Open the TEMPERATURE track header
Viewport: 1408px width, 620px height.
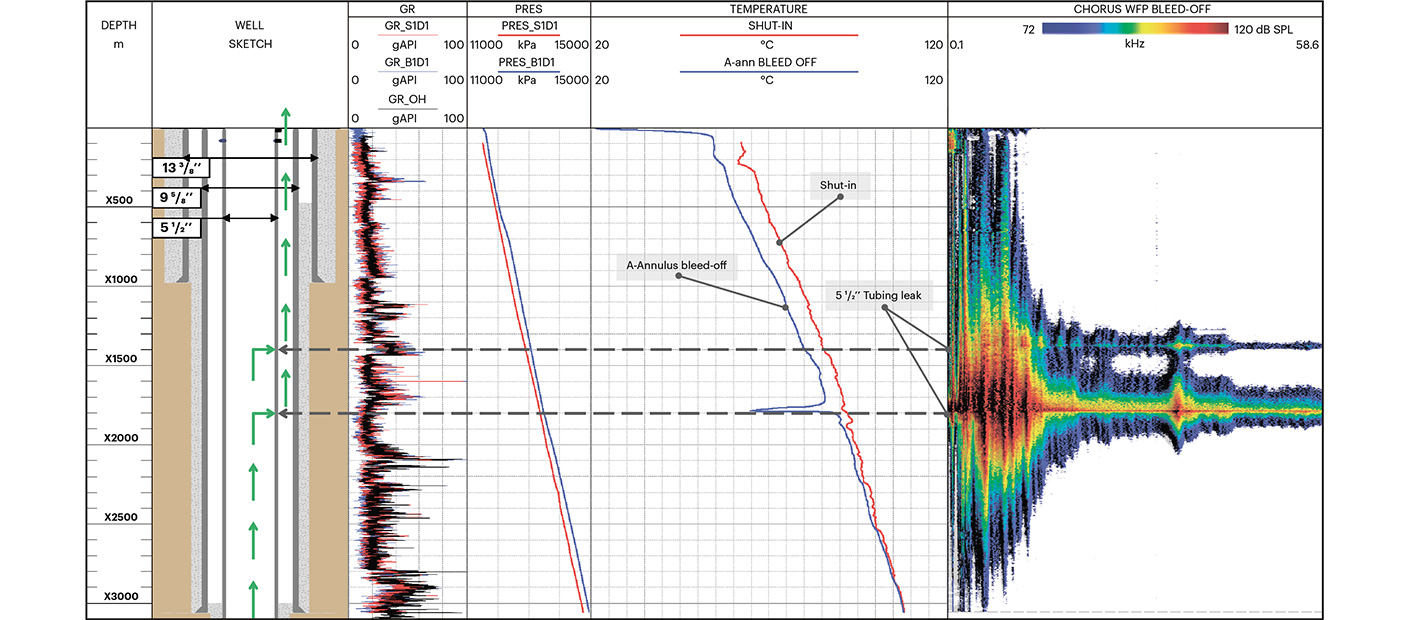coord(768,8)
